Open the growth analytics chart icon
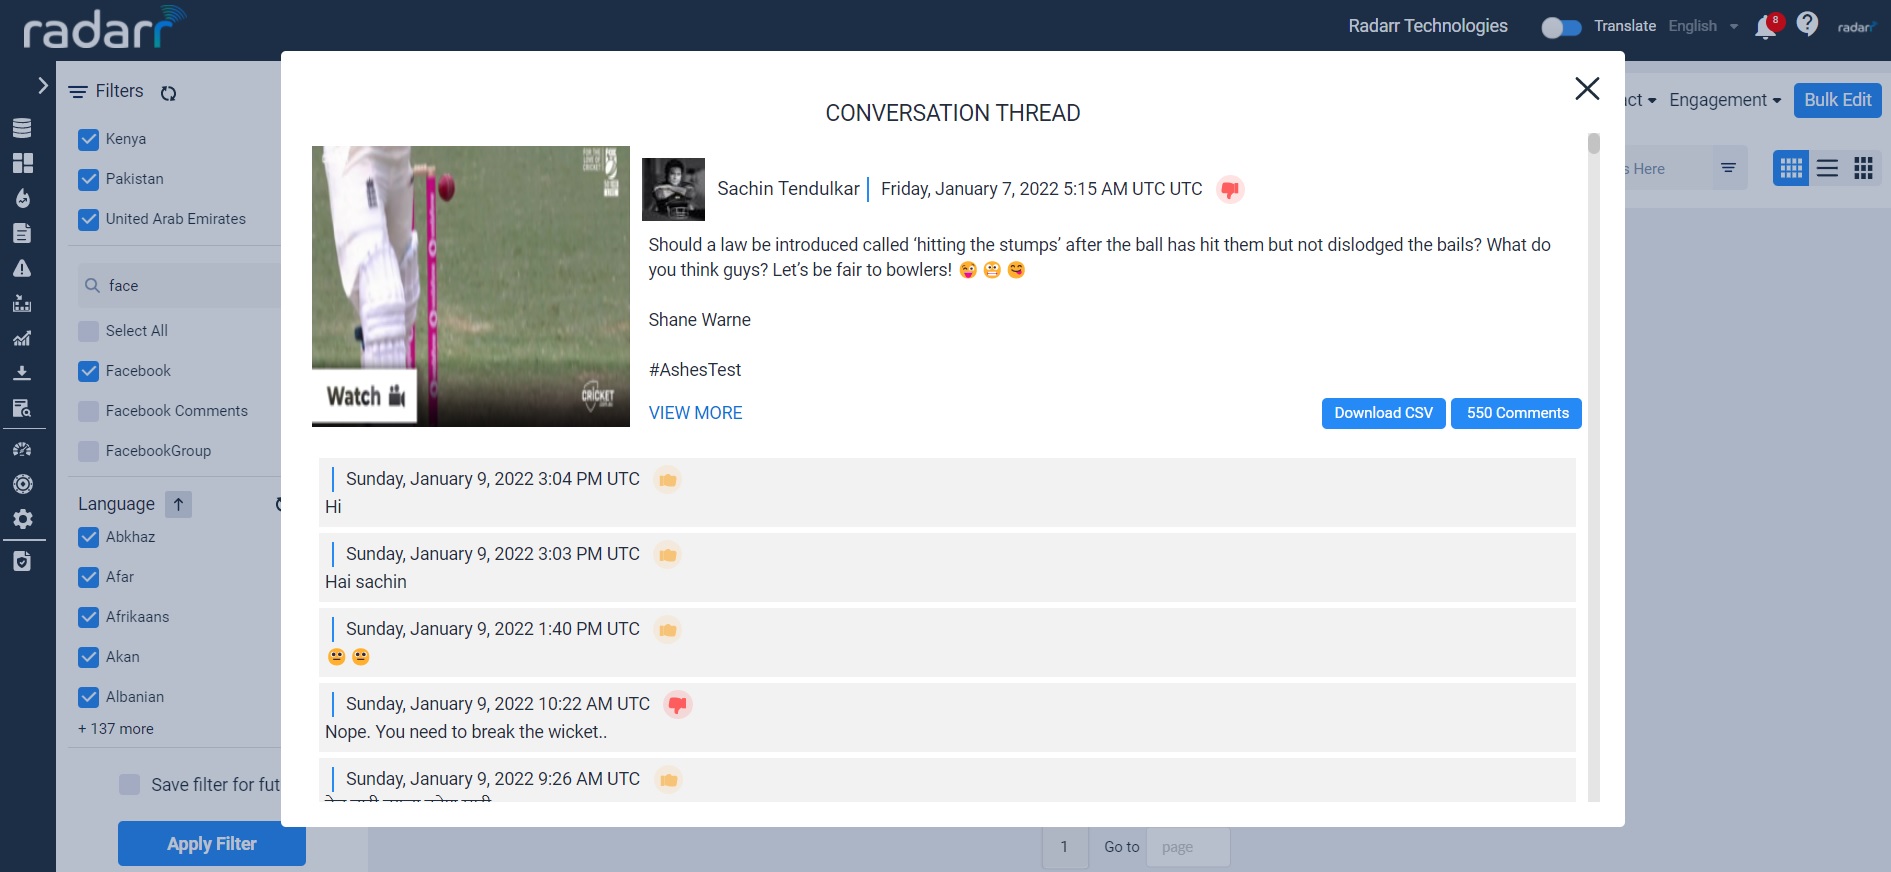Image resolution: width=1891 pixels, height=872 pixels. pyautogui.click(x=22, y=338)
